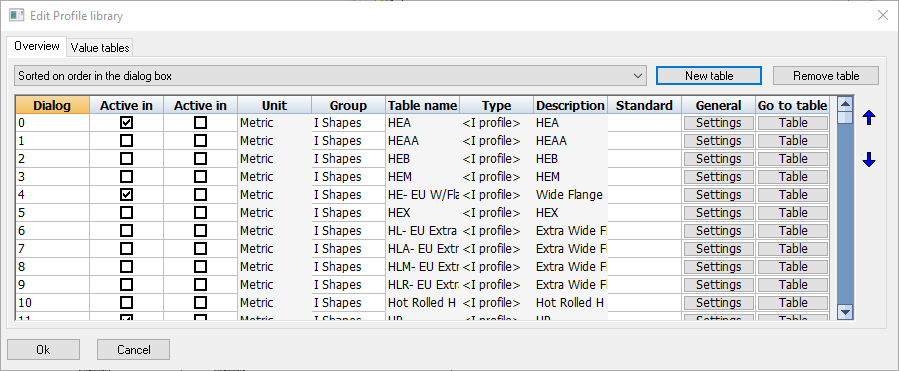Select the Overview tab

tap(37, 46)
